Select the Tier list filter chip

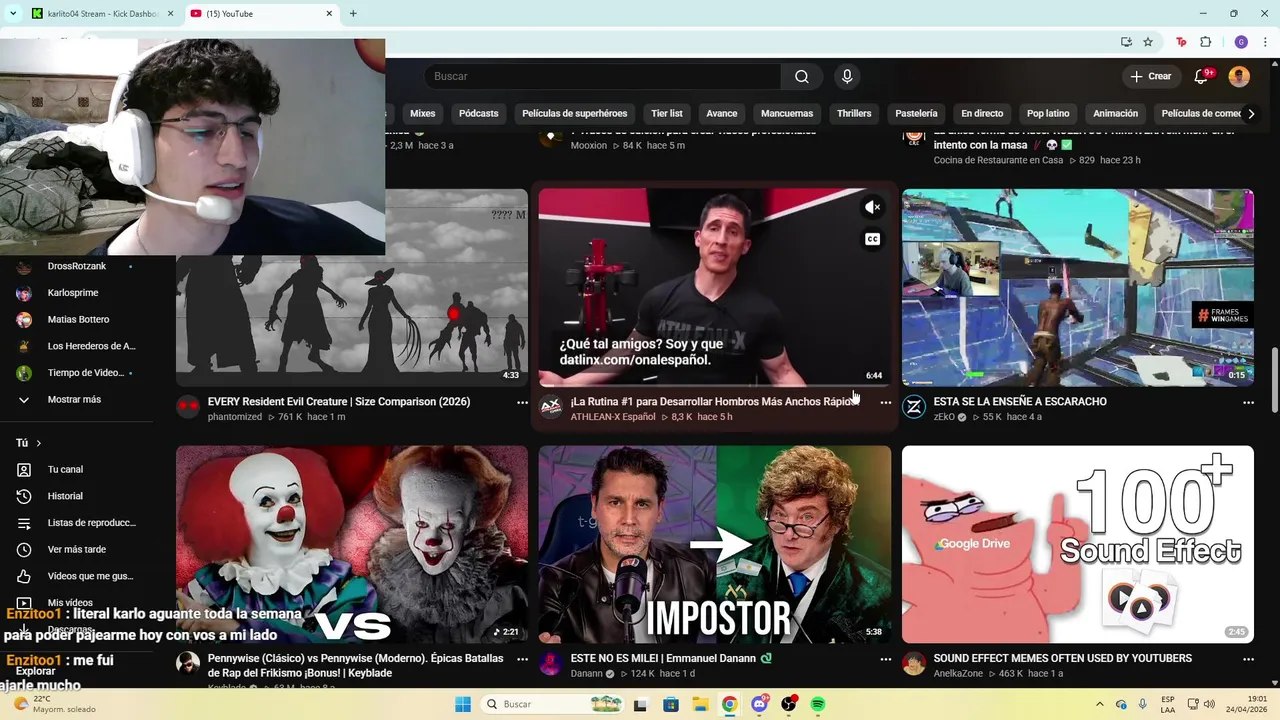[667, 114]
